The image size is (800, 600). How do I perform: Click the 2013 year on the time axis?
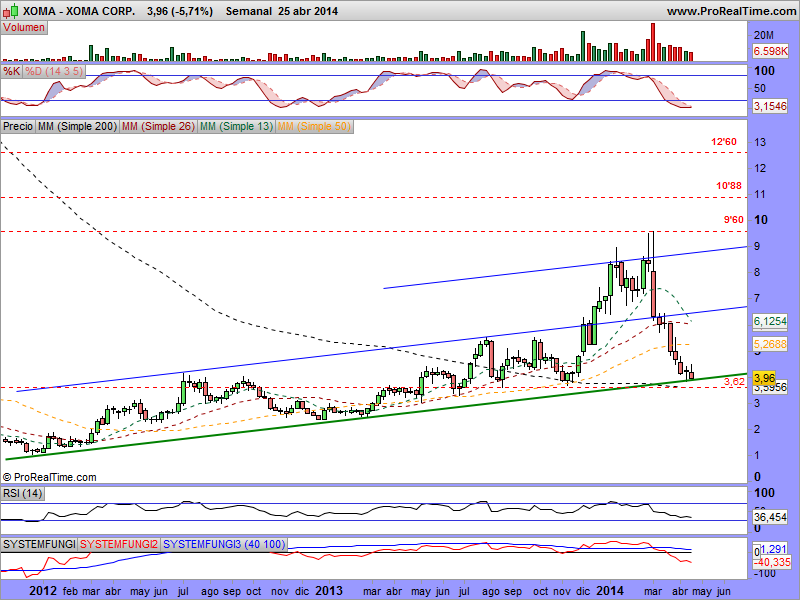(329, 591)
